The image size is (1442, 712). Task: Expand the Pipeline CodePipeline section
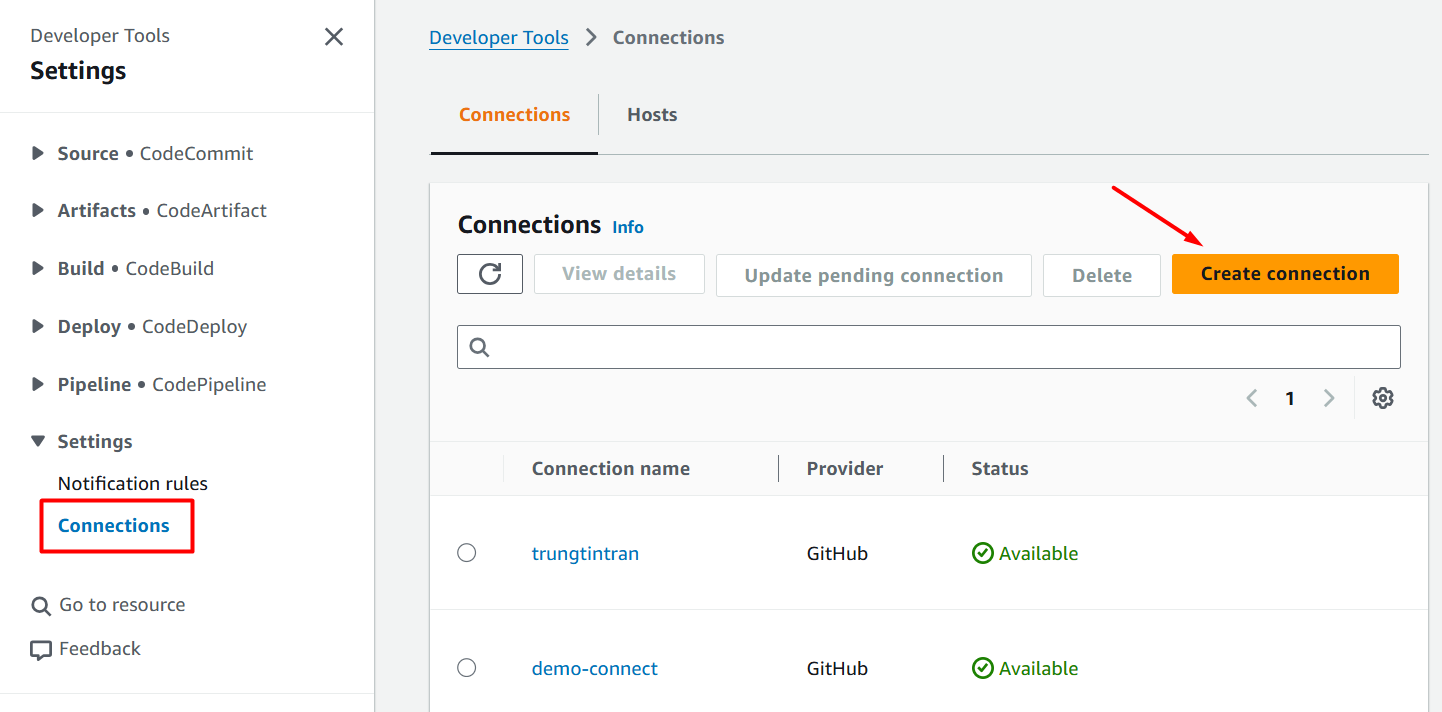[x=38, y=385]
